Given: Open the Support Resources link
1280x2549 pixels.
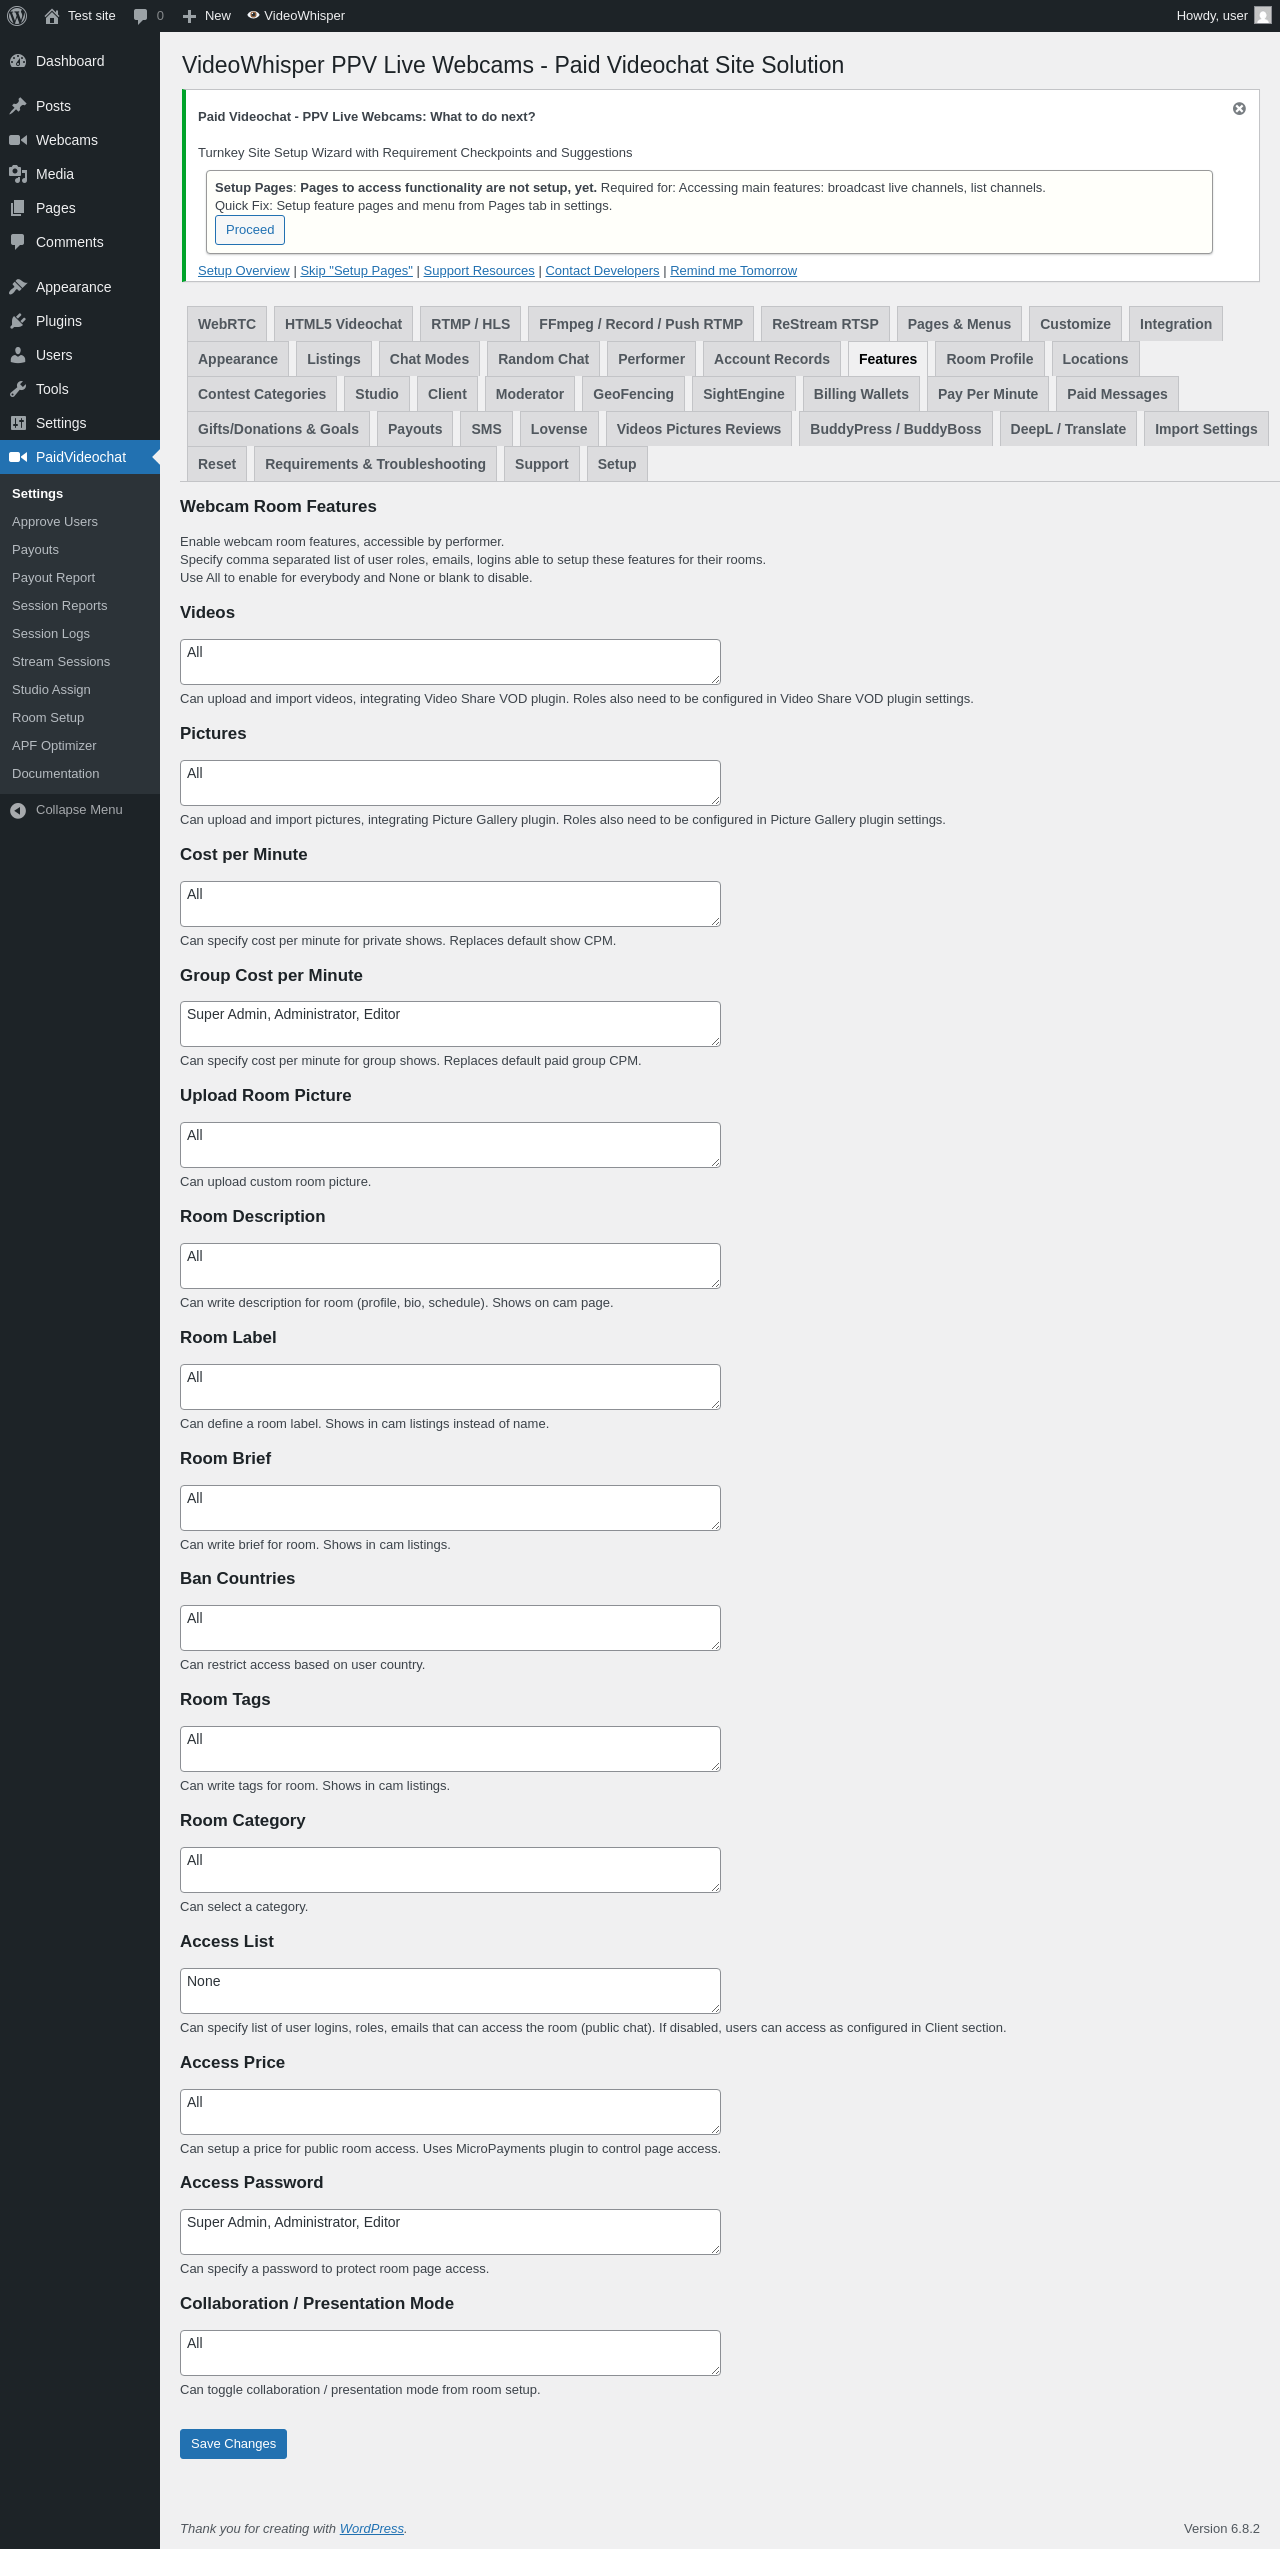Looking at the screenshot, I should 479,271.
